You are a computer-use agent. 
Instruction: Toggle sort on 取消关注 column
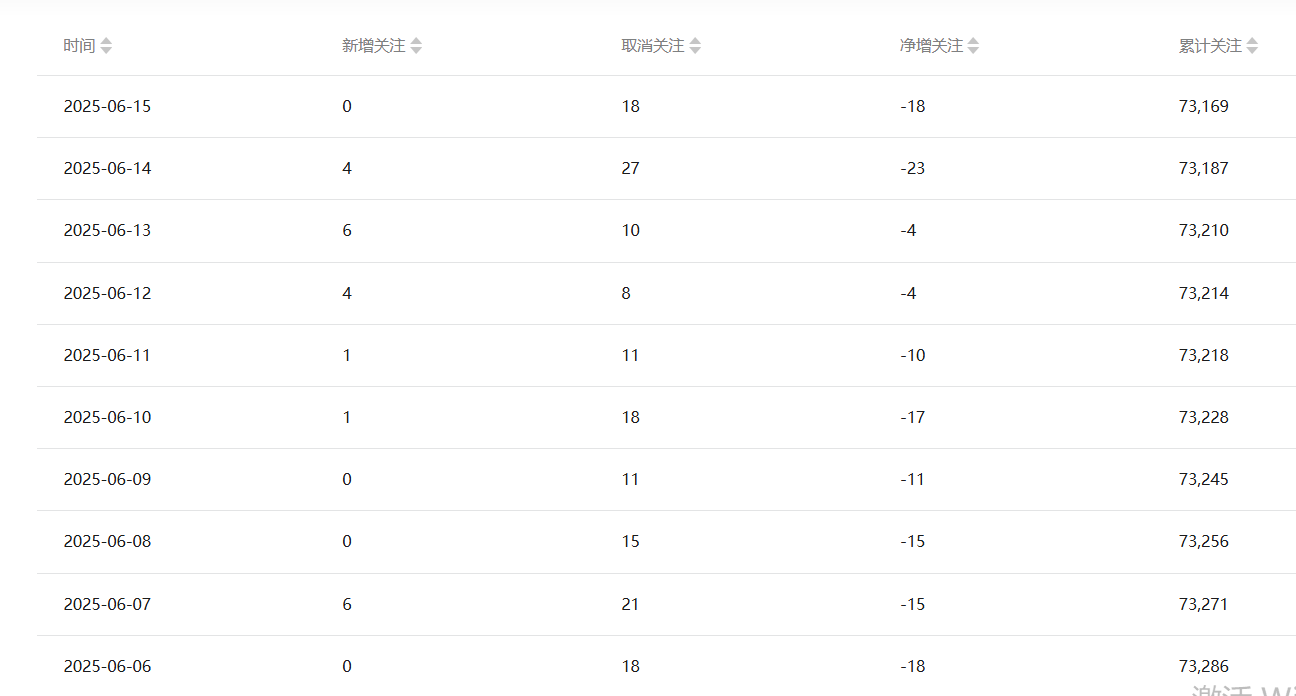[695, 46]
